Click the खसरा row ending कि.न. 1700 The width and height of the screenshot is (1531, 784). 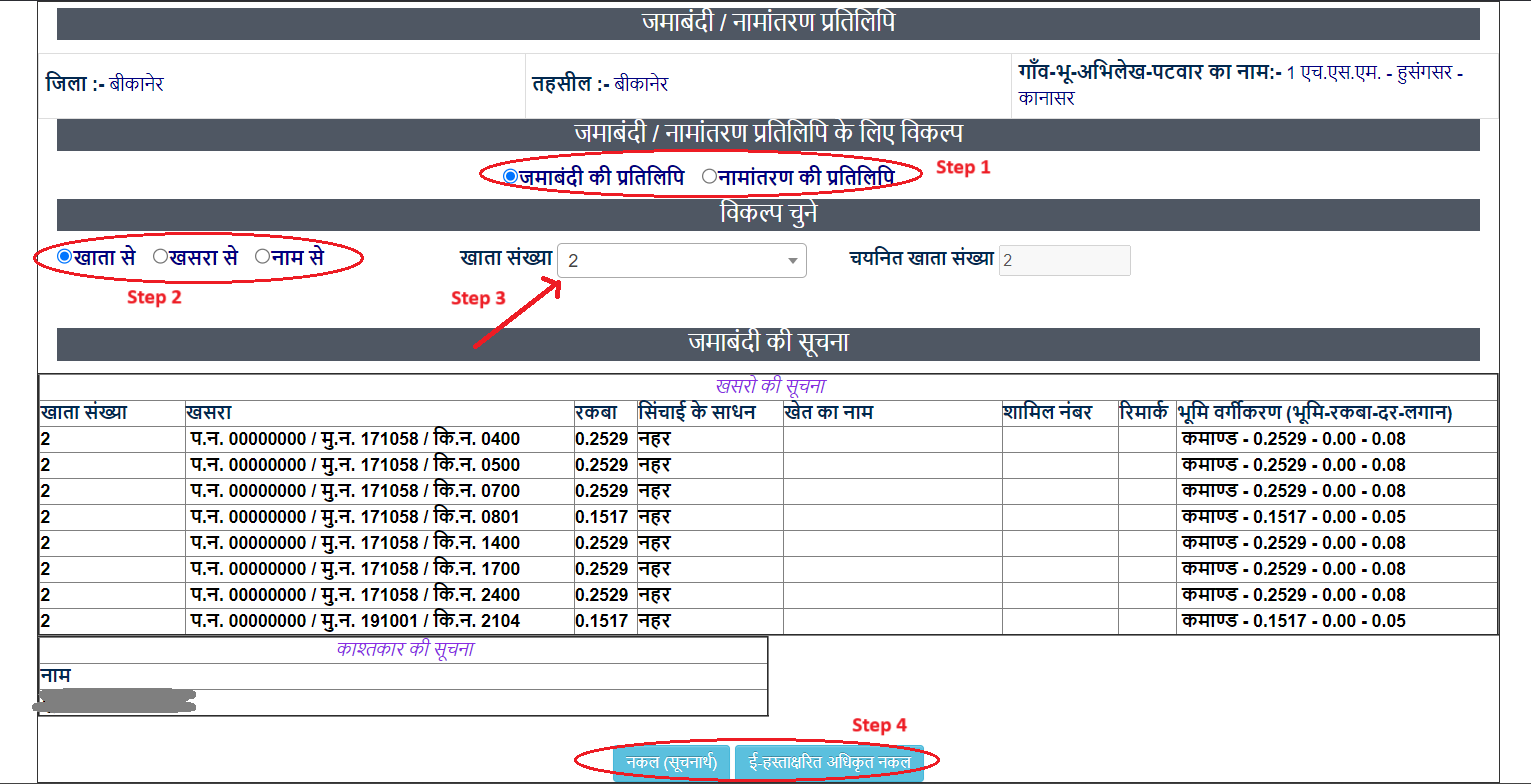click(355, 569)
